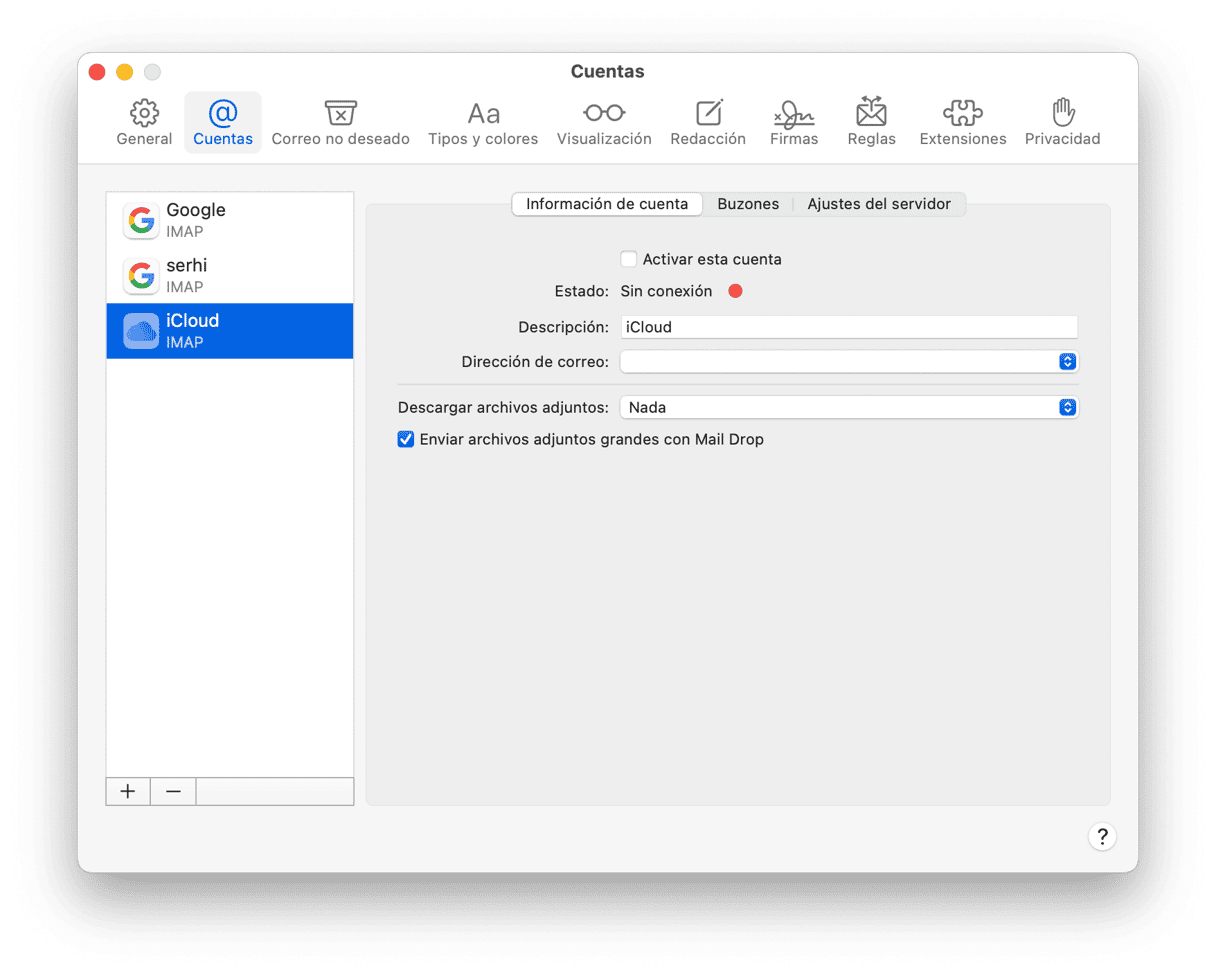This screenshot has width=1216, height=975.
Task: Open help with the question mark button
Action: (x=1102, y=837)
